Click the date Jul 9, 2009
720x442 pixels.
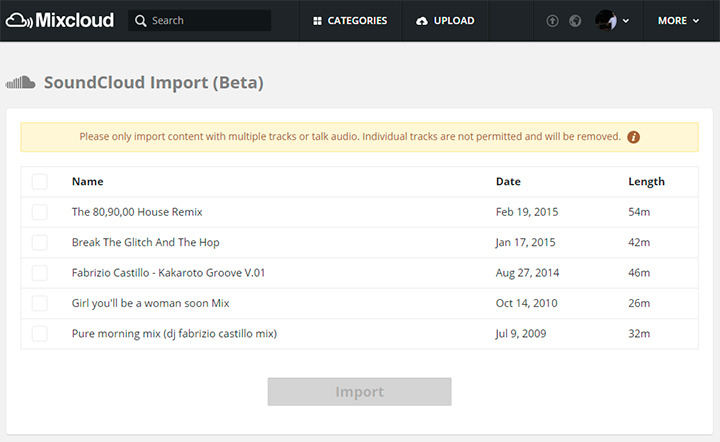click(521, 334)
